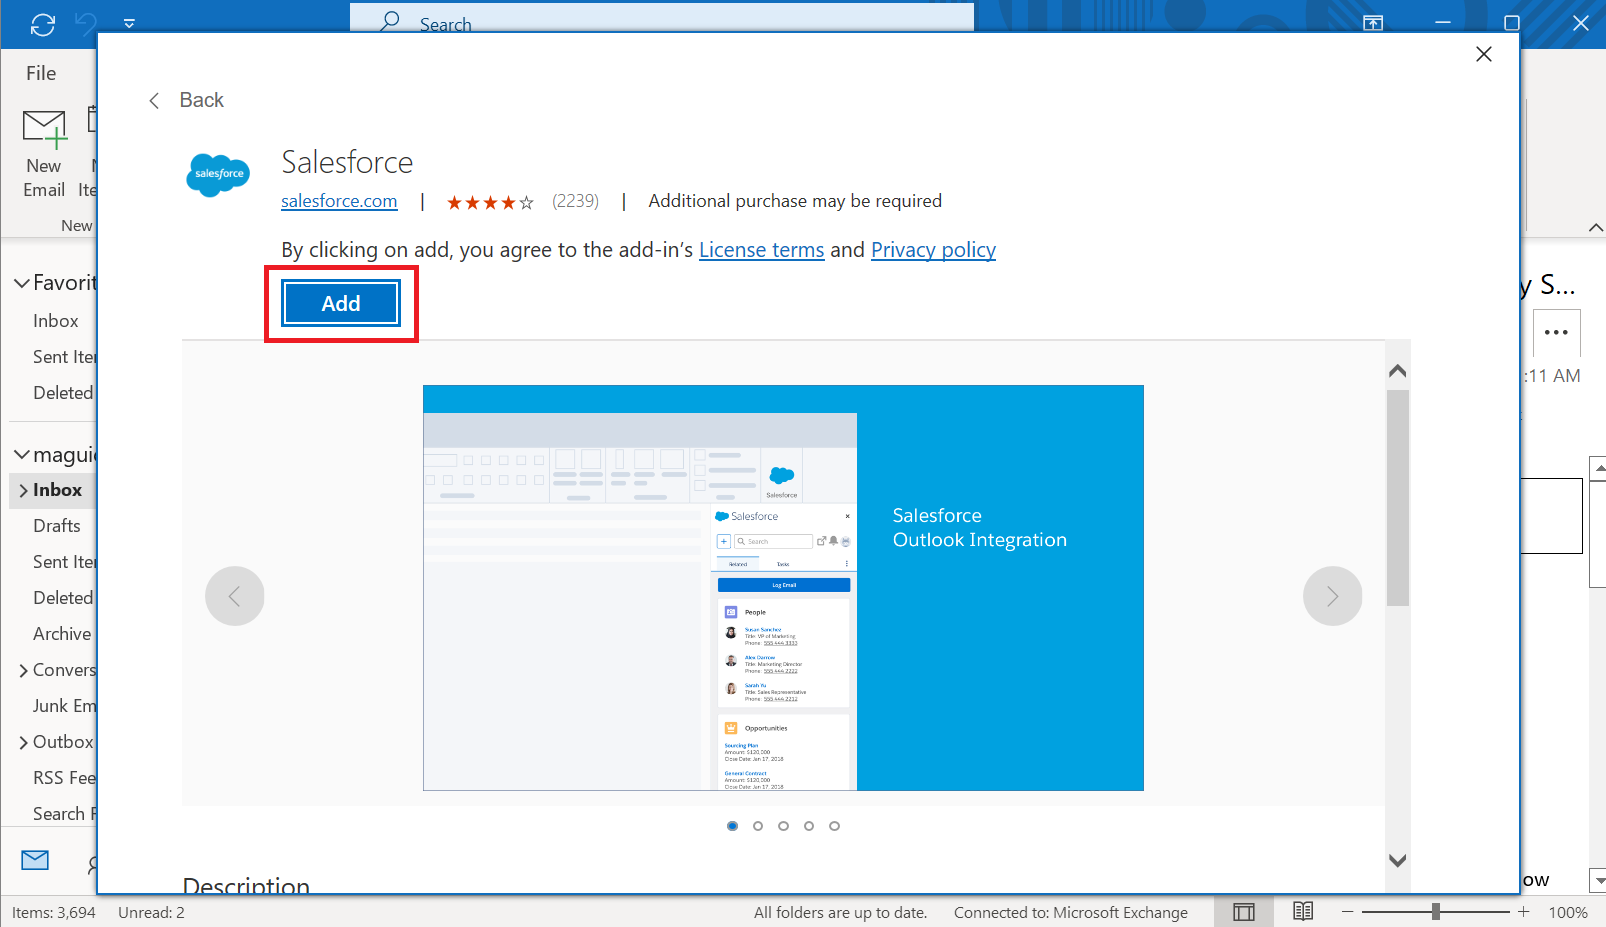
Task: Select Deleted Items under Favorites
Action: tap(63, 393)
